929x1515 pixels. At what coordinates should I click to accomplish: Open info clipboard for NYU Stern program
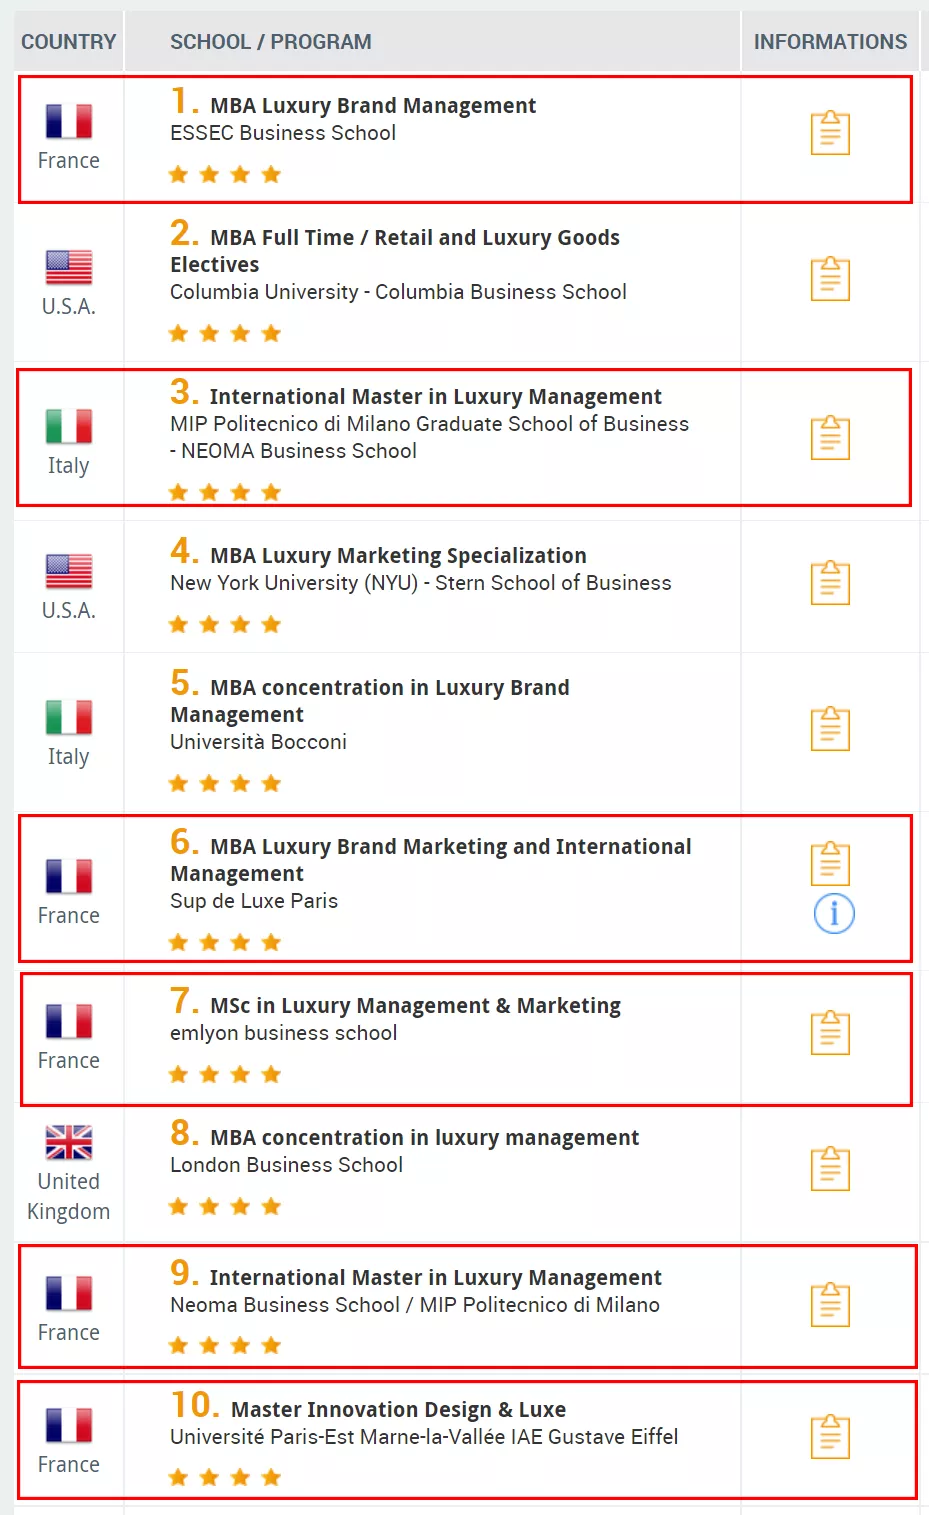[830, 582]
